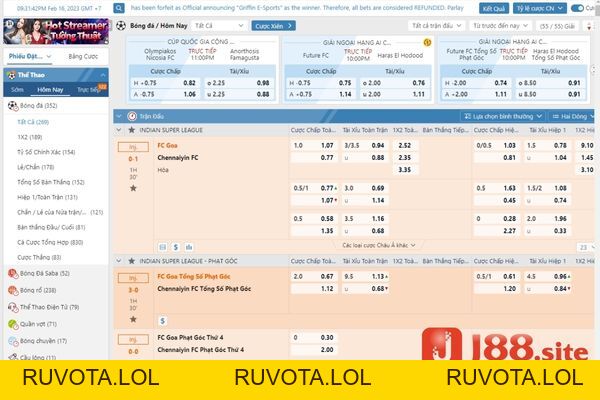Collapse the Thể Thao sidebar panel
This screenshot has width=600, height=400.
[x=103, y=75]
